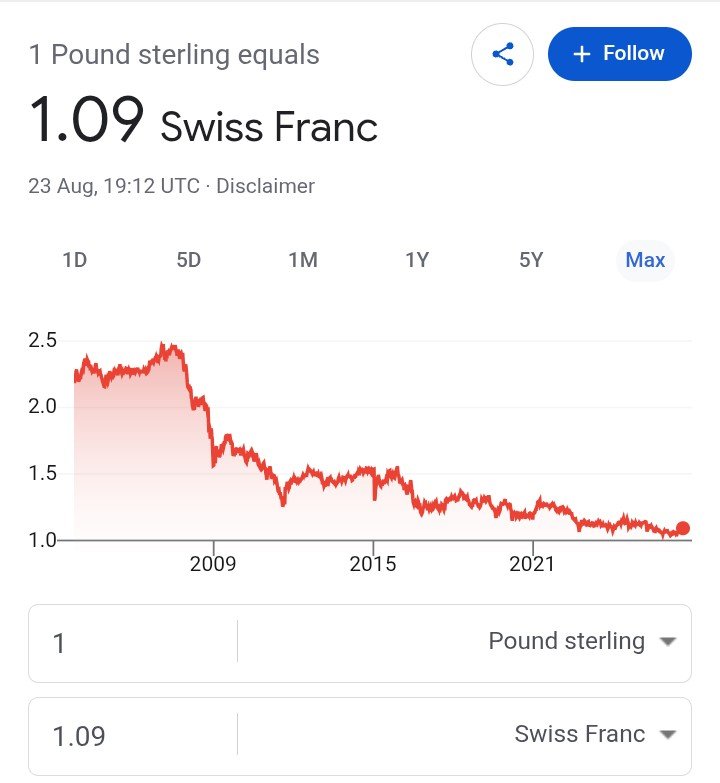Show the 1M chart range
The height and width of the screenshot is (783, 720).
coord(303,260)
